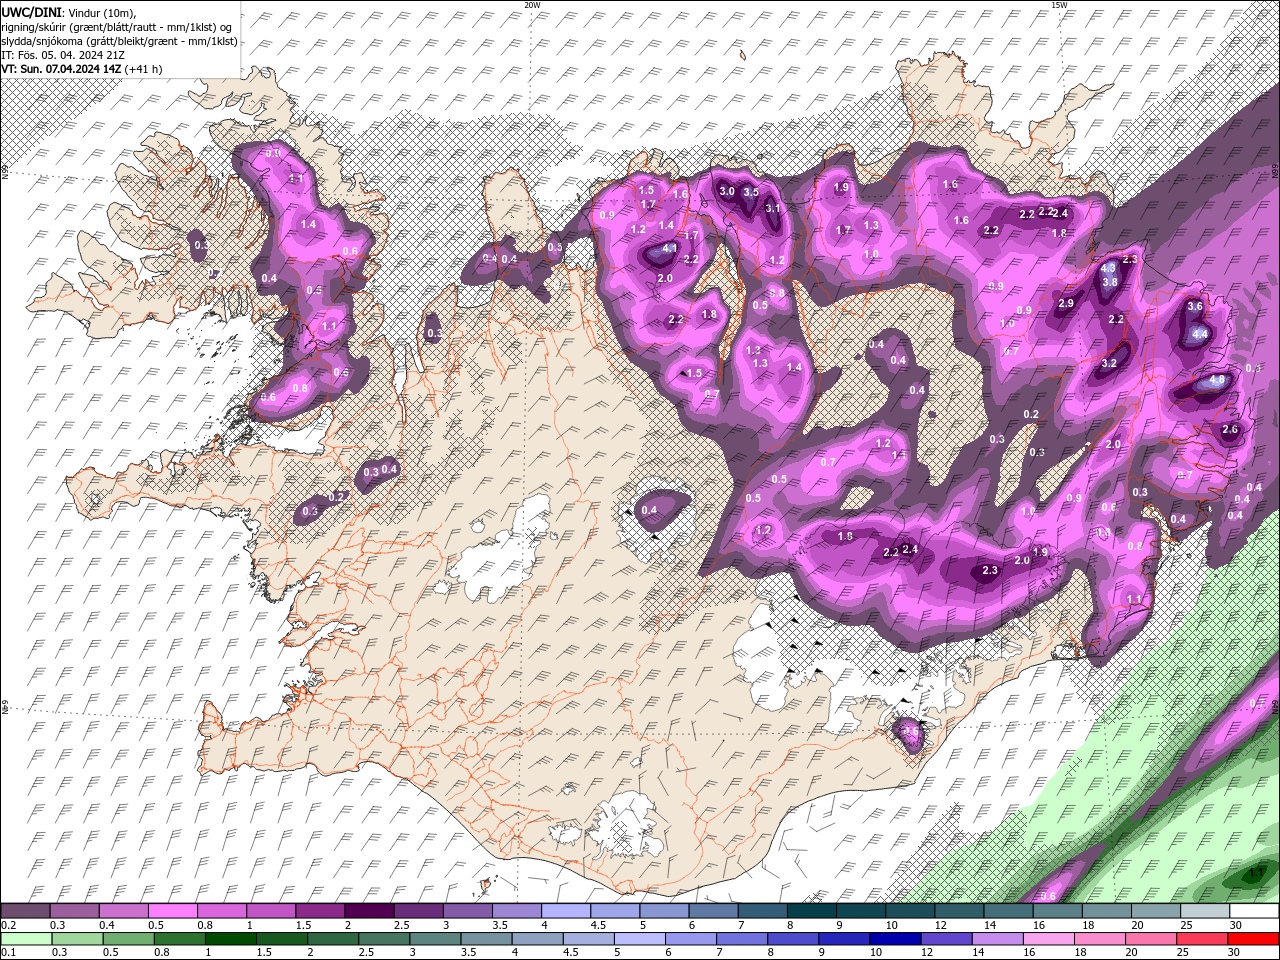Select dark teal snow swatch between 8 and 9
Viewport: 1280px width, 960px height.
pyautogui.click(x=811, y=911)
